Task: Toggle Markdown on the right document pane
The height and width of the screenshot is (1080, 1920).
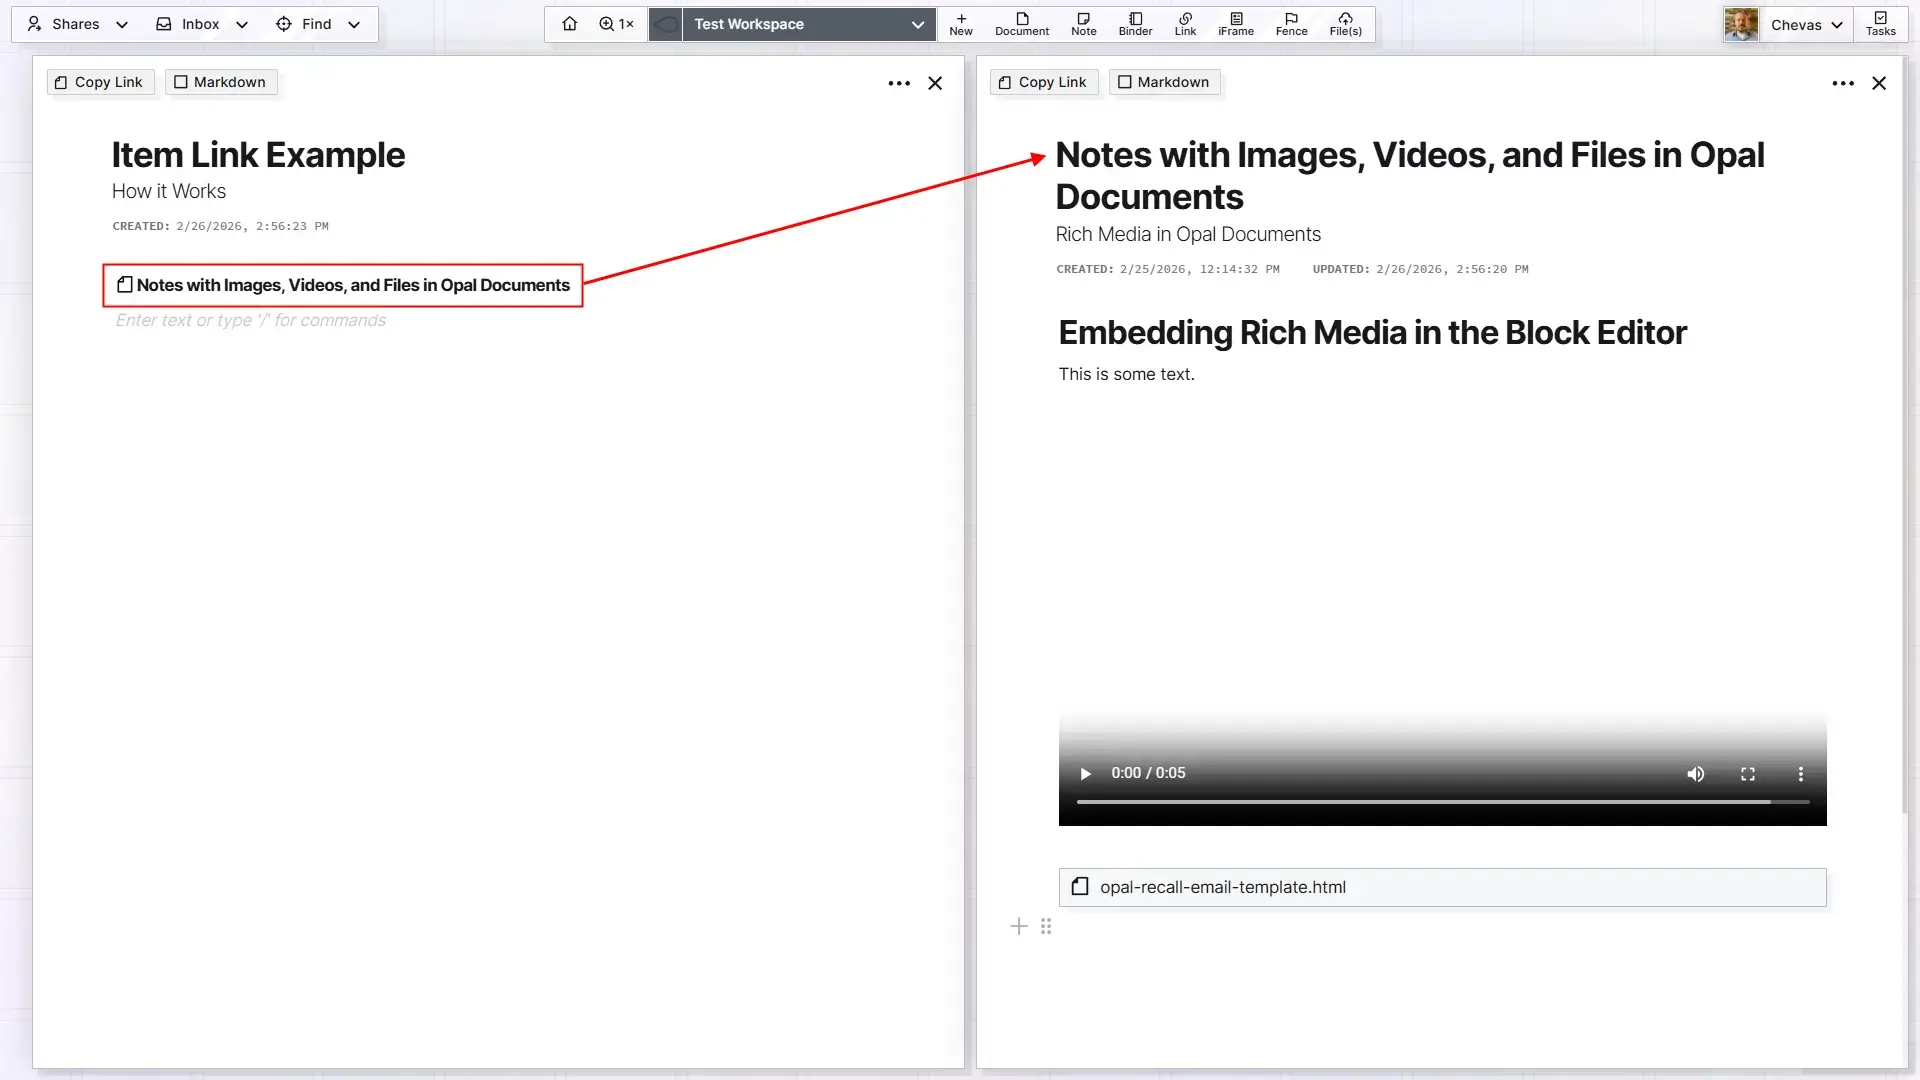Action: 1163,82
